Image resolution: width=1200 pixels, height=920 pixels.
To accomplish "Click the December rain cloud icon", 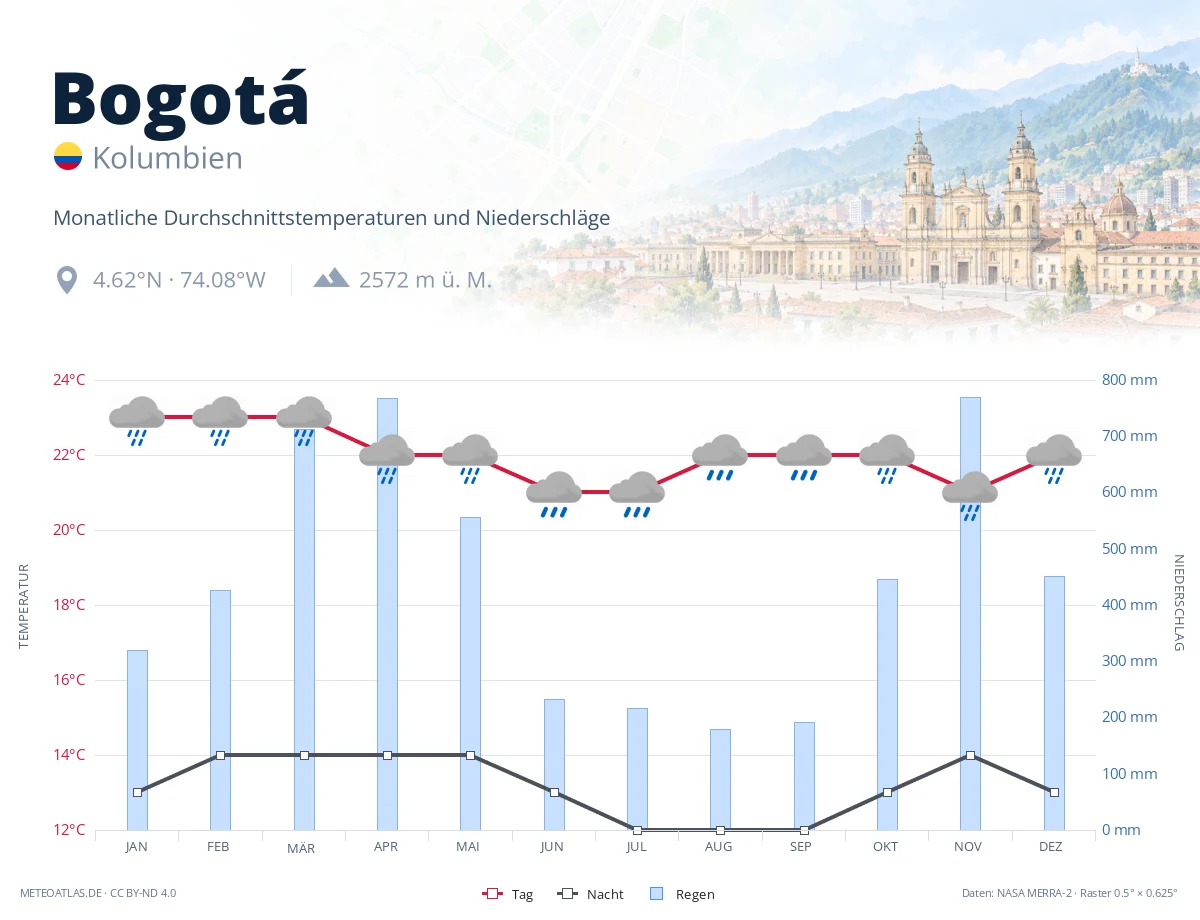I will tap(1054, 459).
